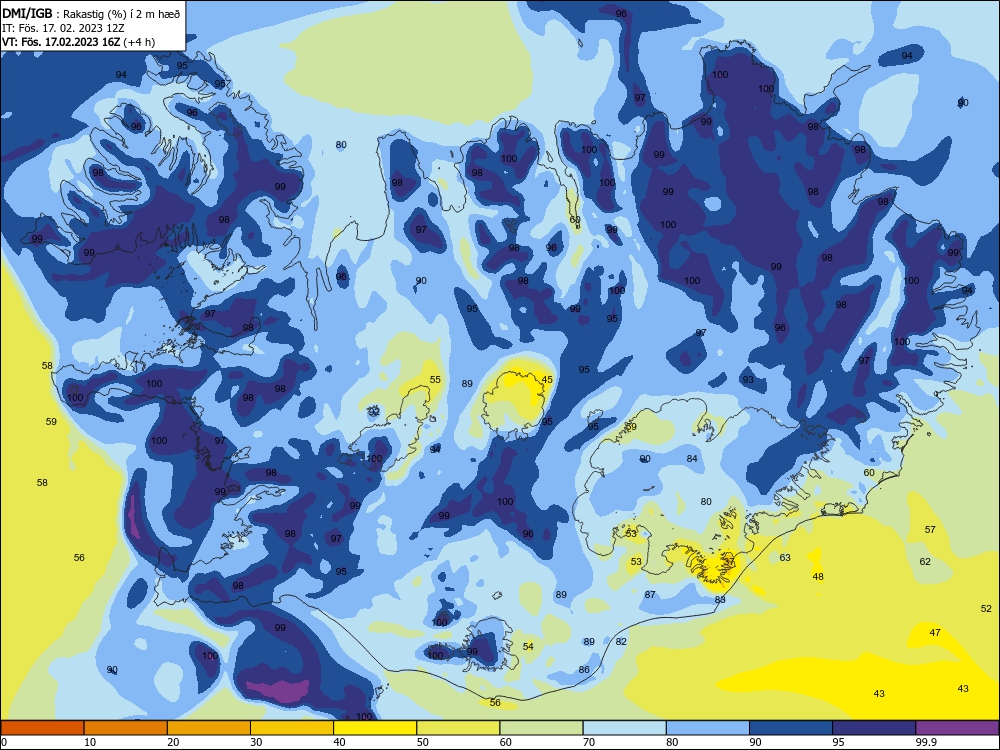Select the purple legend swatch above 99.9

tap(957, 728)
